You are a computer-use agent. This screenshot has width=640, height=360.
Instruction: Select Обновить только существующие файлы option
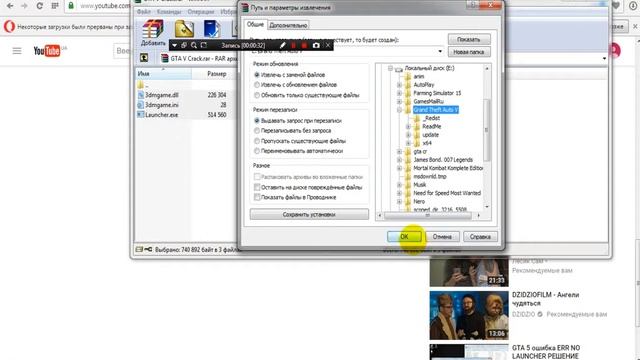point(257,95)
